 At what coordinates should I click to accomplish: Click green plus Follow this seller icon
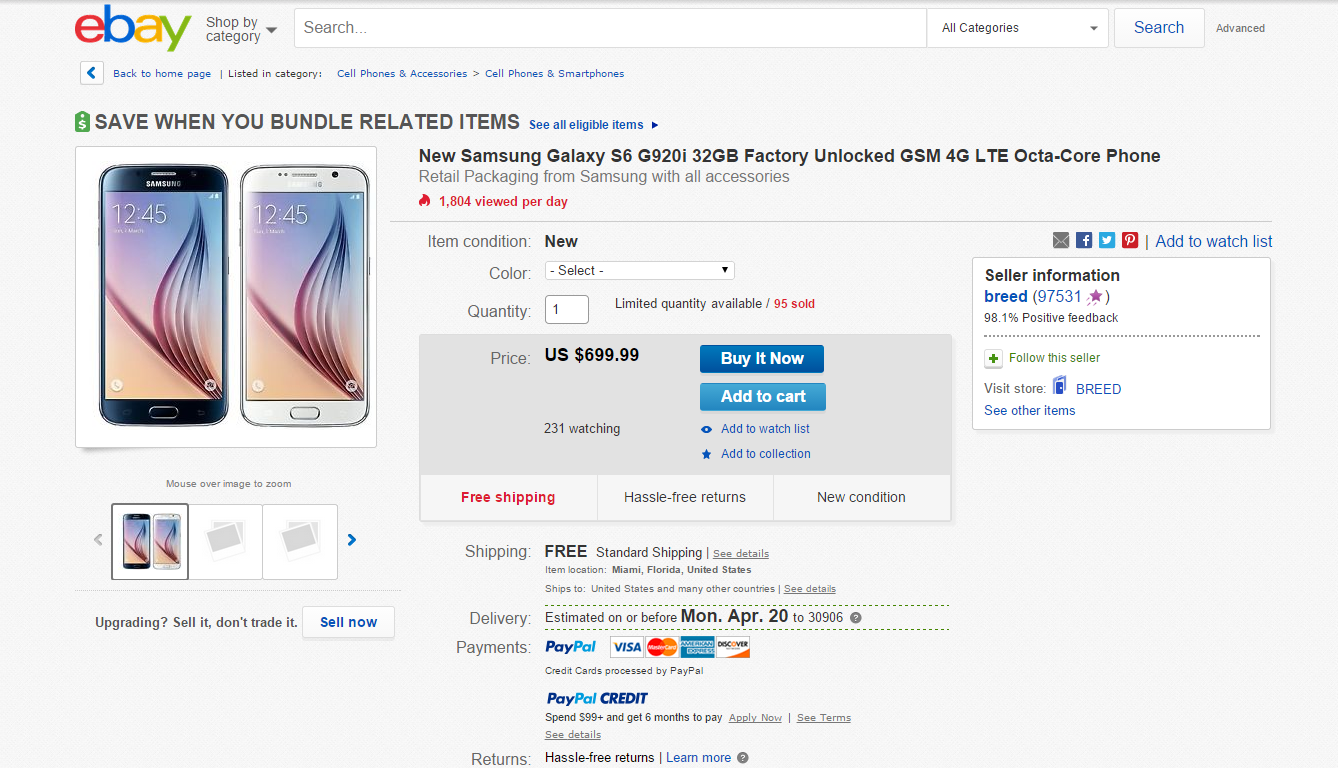pos(993,358)
